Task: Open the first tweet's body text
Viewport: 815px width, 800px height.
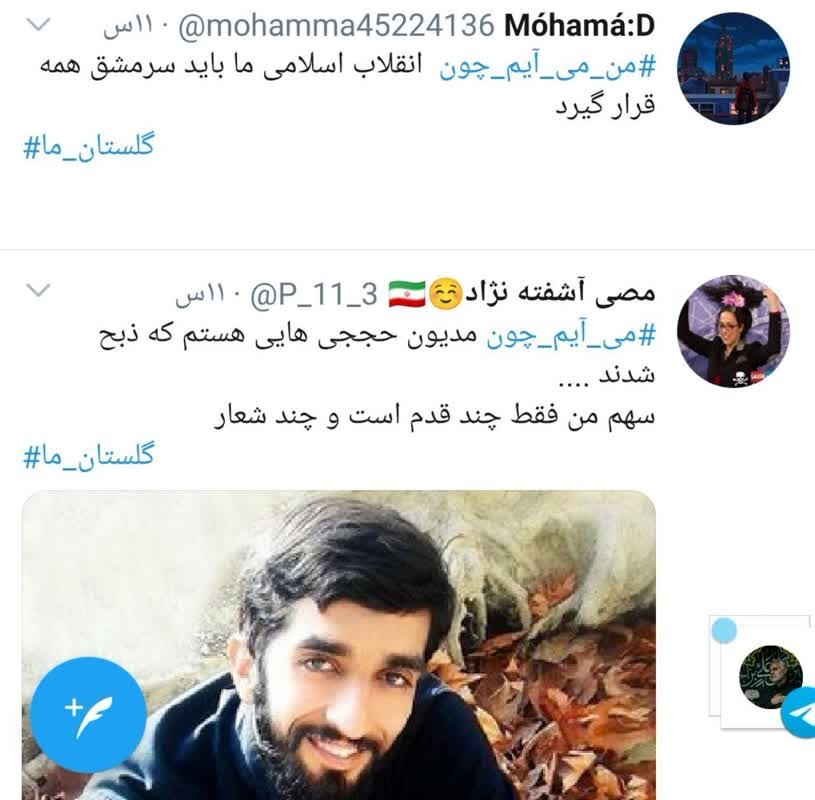Action: coord(347,87)
